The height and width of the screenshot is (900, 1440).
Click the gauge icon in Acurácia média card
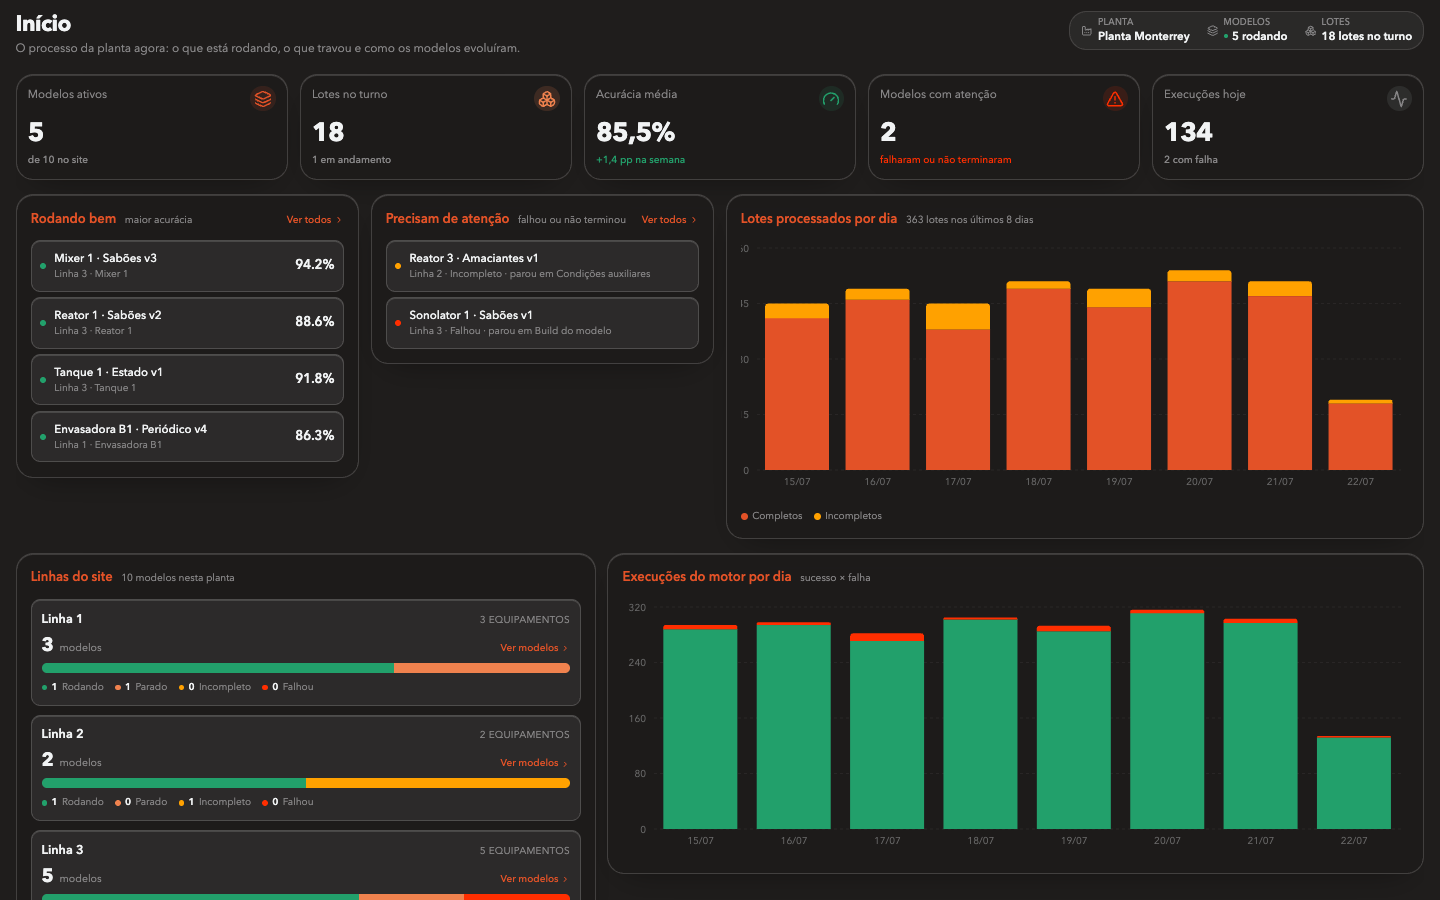tap(831, 99)
